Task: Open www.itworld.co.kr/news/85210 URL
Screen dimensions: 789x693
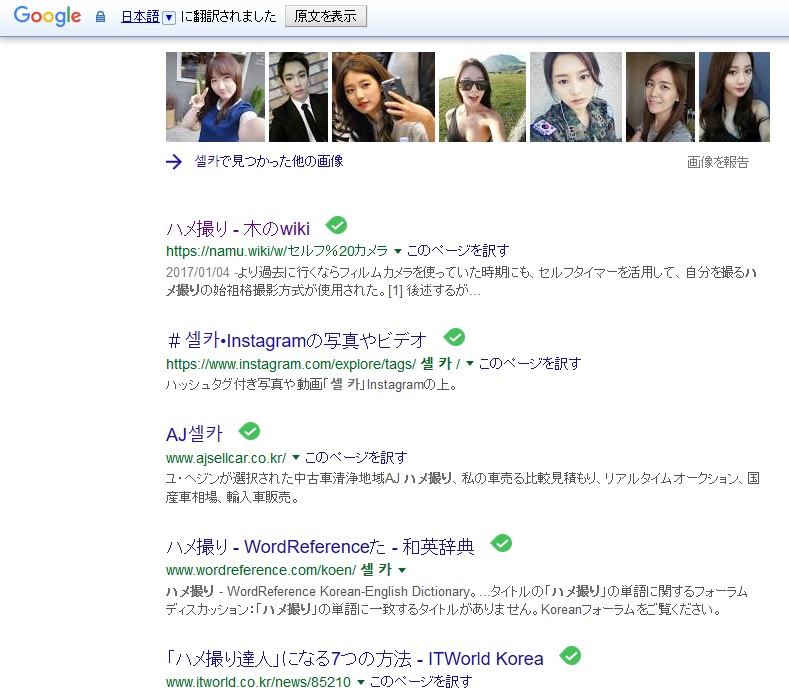Action: click(x=258, y=682)
